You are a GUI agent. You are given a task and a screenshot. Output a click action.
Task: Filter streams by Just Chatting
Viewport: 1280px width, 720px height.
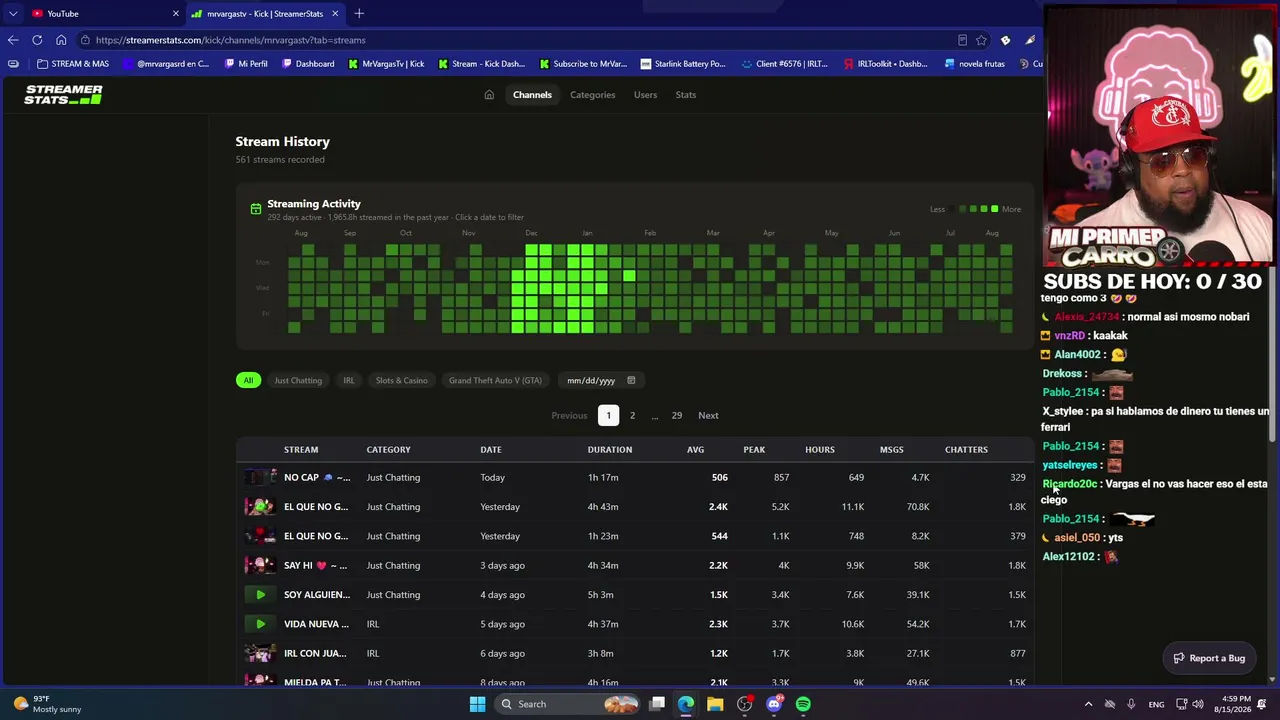click(298, 380)
